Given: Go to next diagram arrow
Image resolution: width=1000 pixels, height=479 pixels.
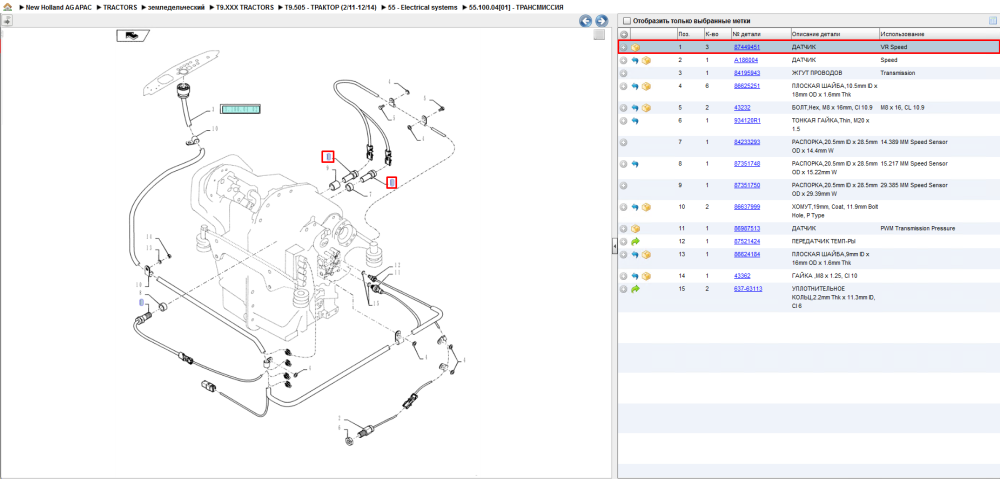Looking at the screenshot, I should [601, 21].
